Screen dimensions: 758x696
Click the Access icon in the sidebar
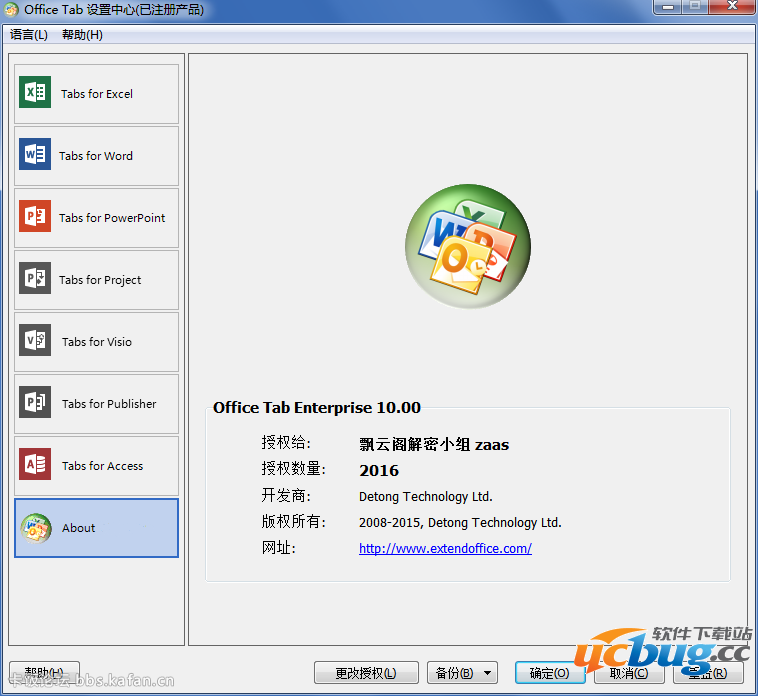35,464
